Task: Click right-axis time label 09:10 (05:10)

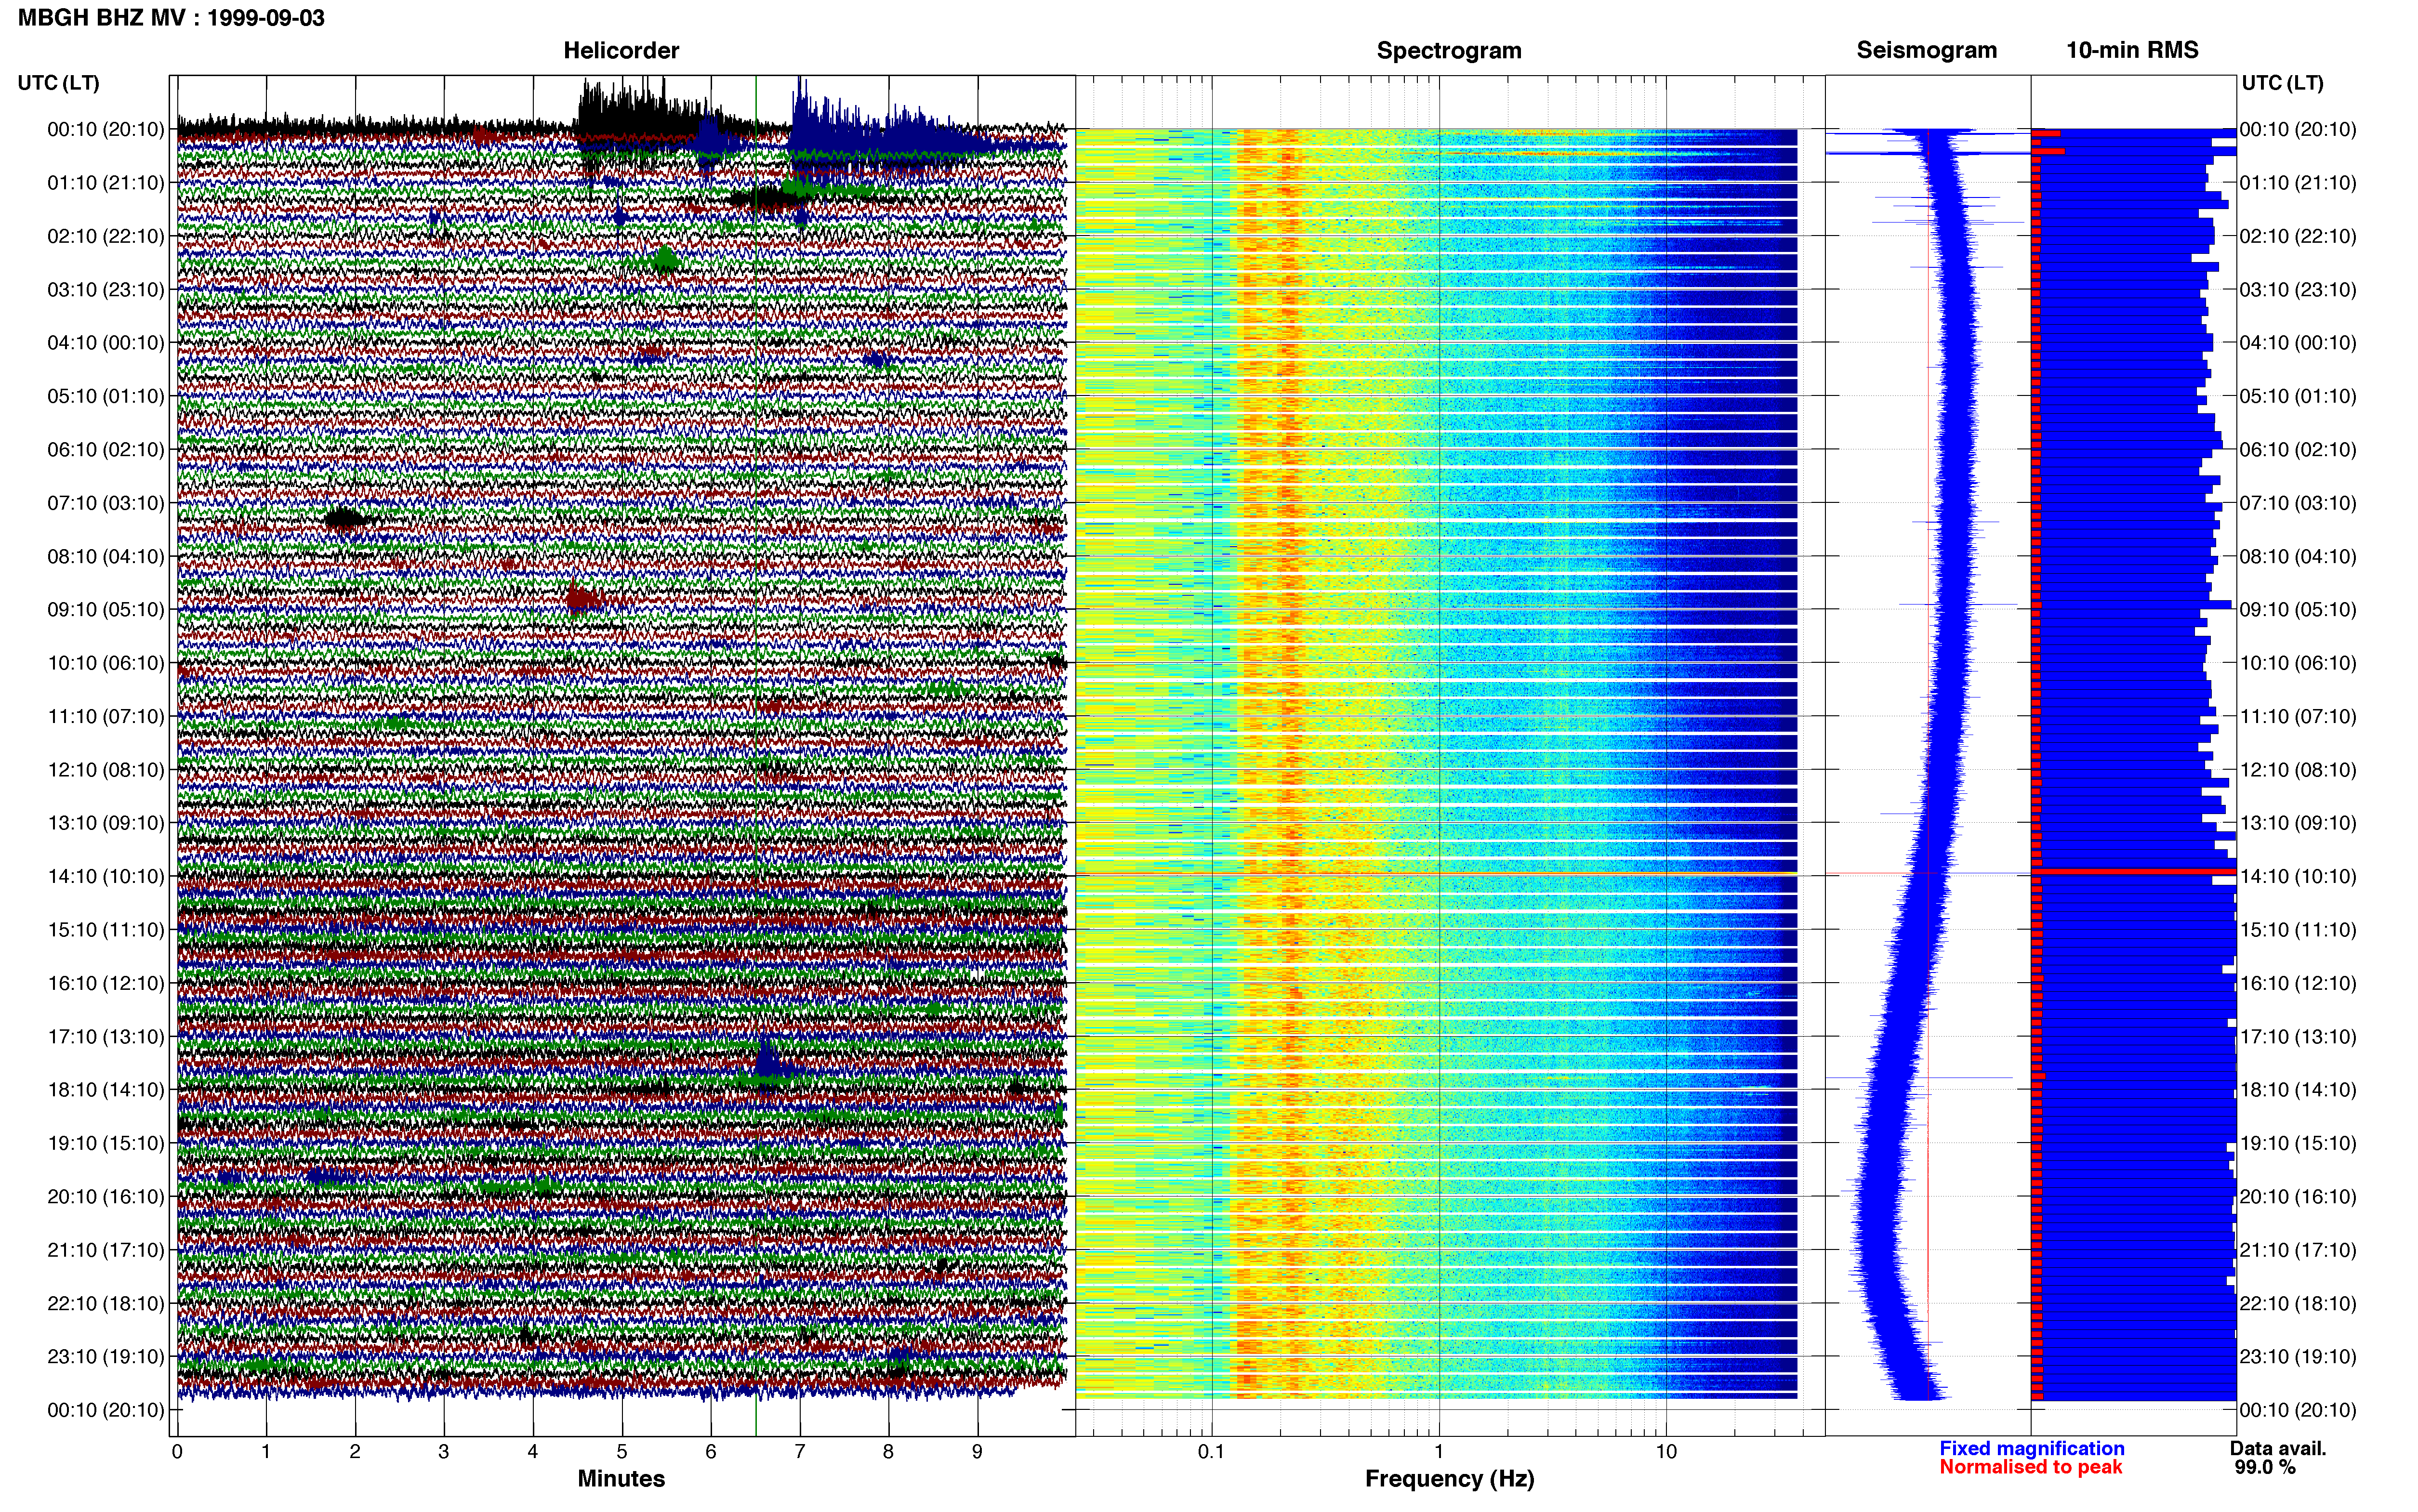Action: pos(2298,610)
